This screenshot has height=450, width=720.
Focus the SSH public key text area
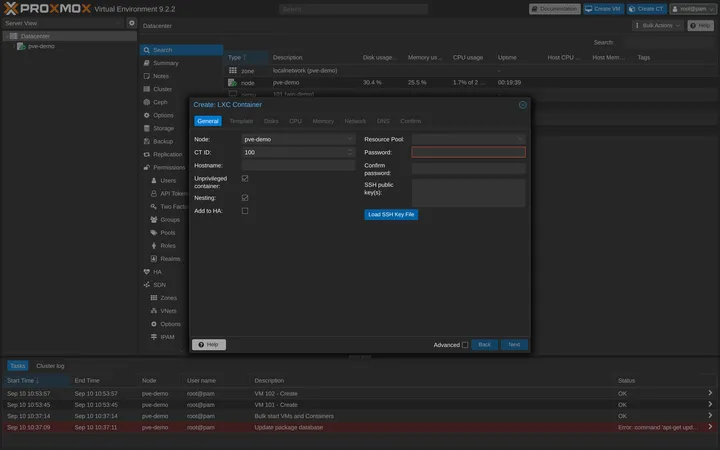pyautogui.click(x=468, y=193)
